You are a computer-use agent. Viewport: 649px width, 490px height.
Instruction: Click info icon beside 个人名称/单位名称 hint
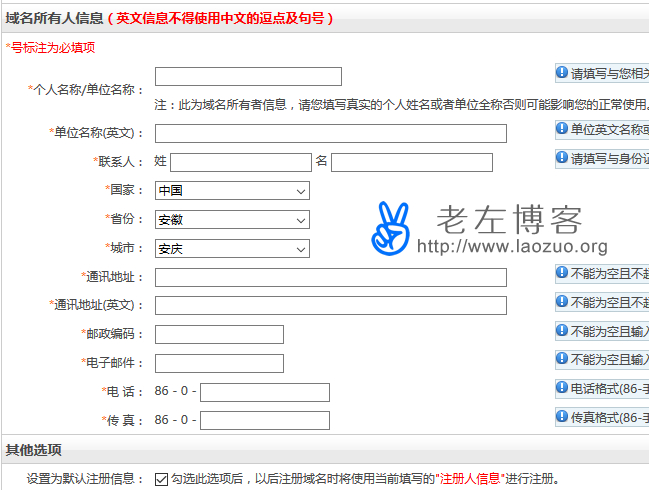point(562,73)
